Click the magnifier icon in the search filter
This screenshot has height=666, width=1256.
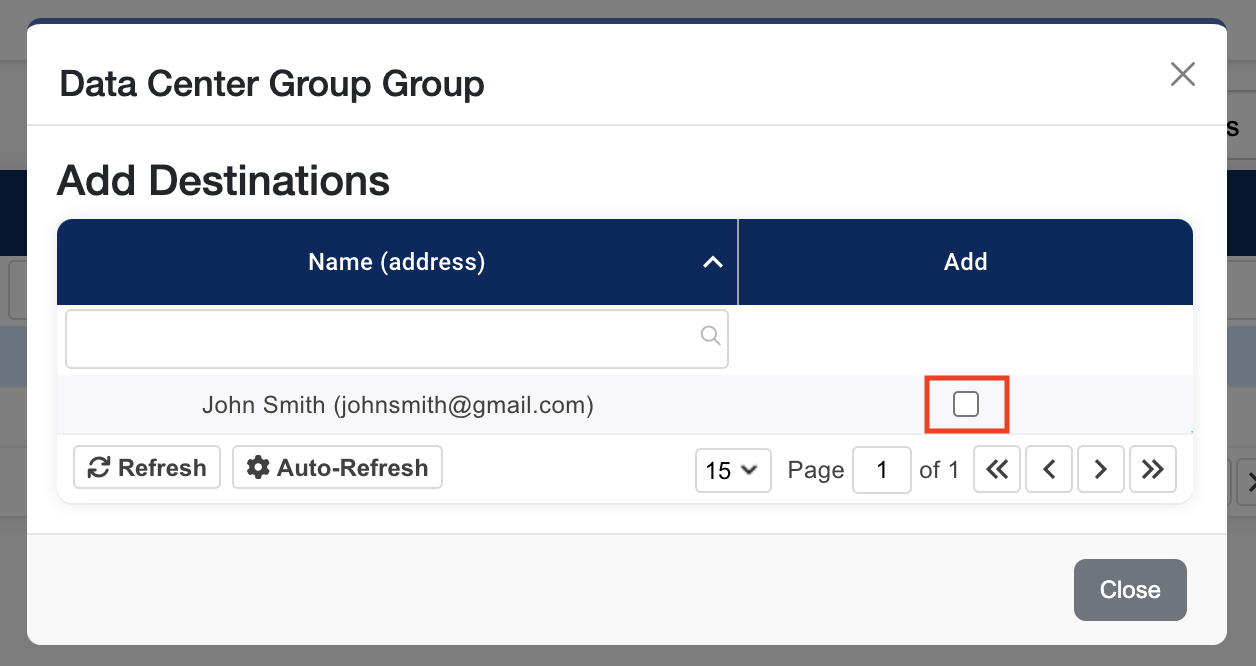(710, 336)
